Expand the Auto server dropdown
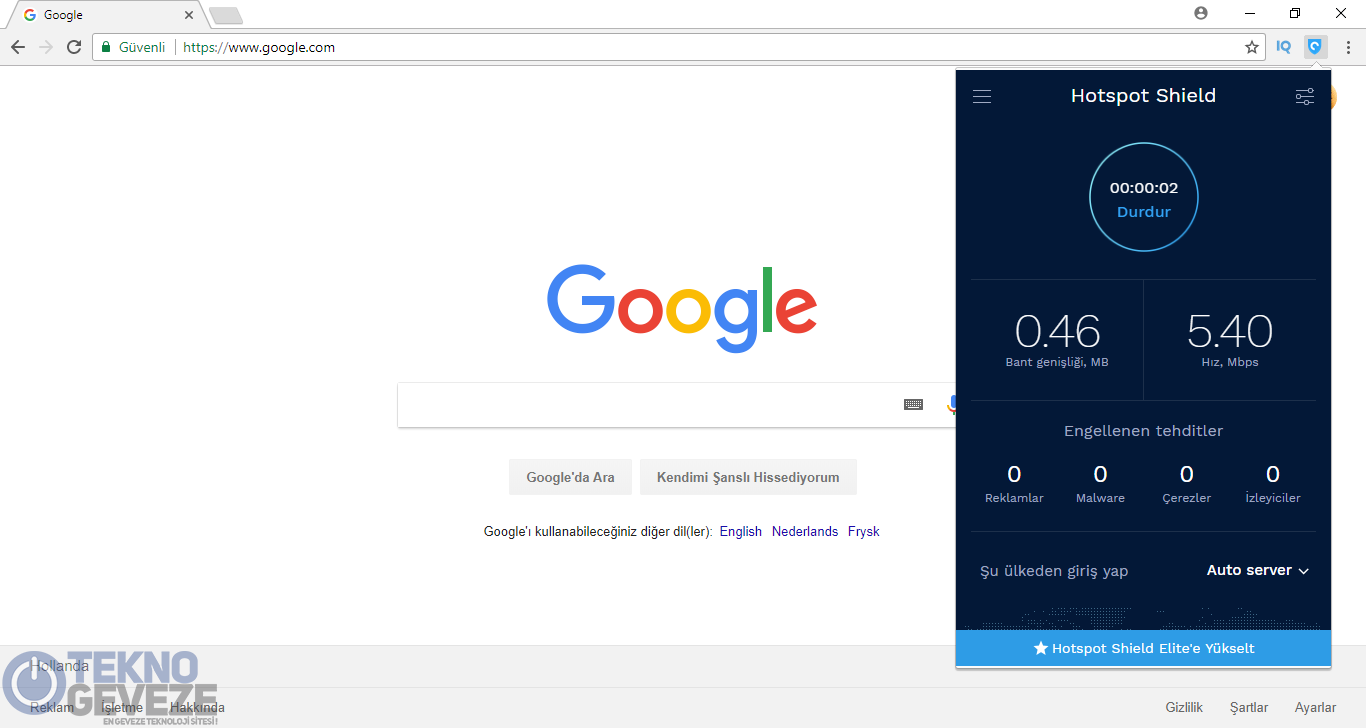 coord(1257,570)
